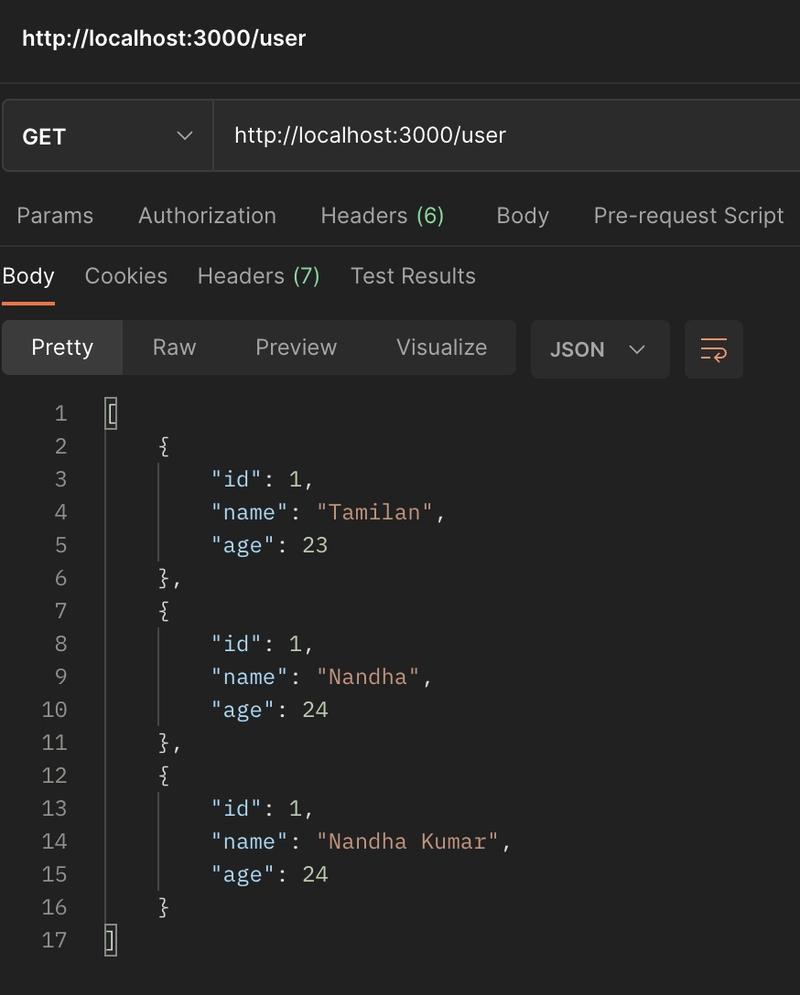Viewport: 800px width, 995px height.
Task: Click the opening bracket on line 1
Action: (x=111, y=414)
